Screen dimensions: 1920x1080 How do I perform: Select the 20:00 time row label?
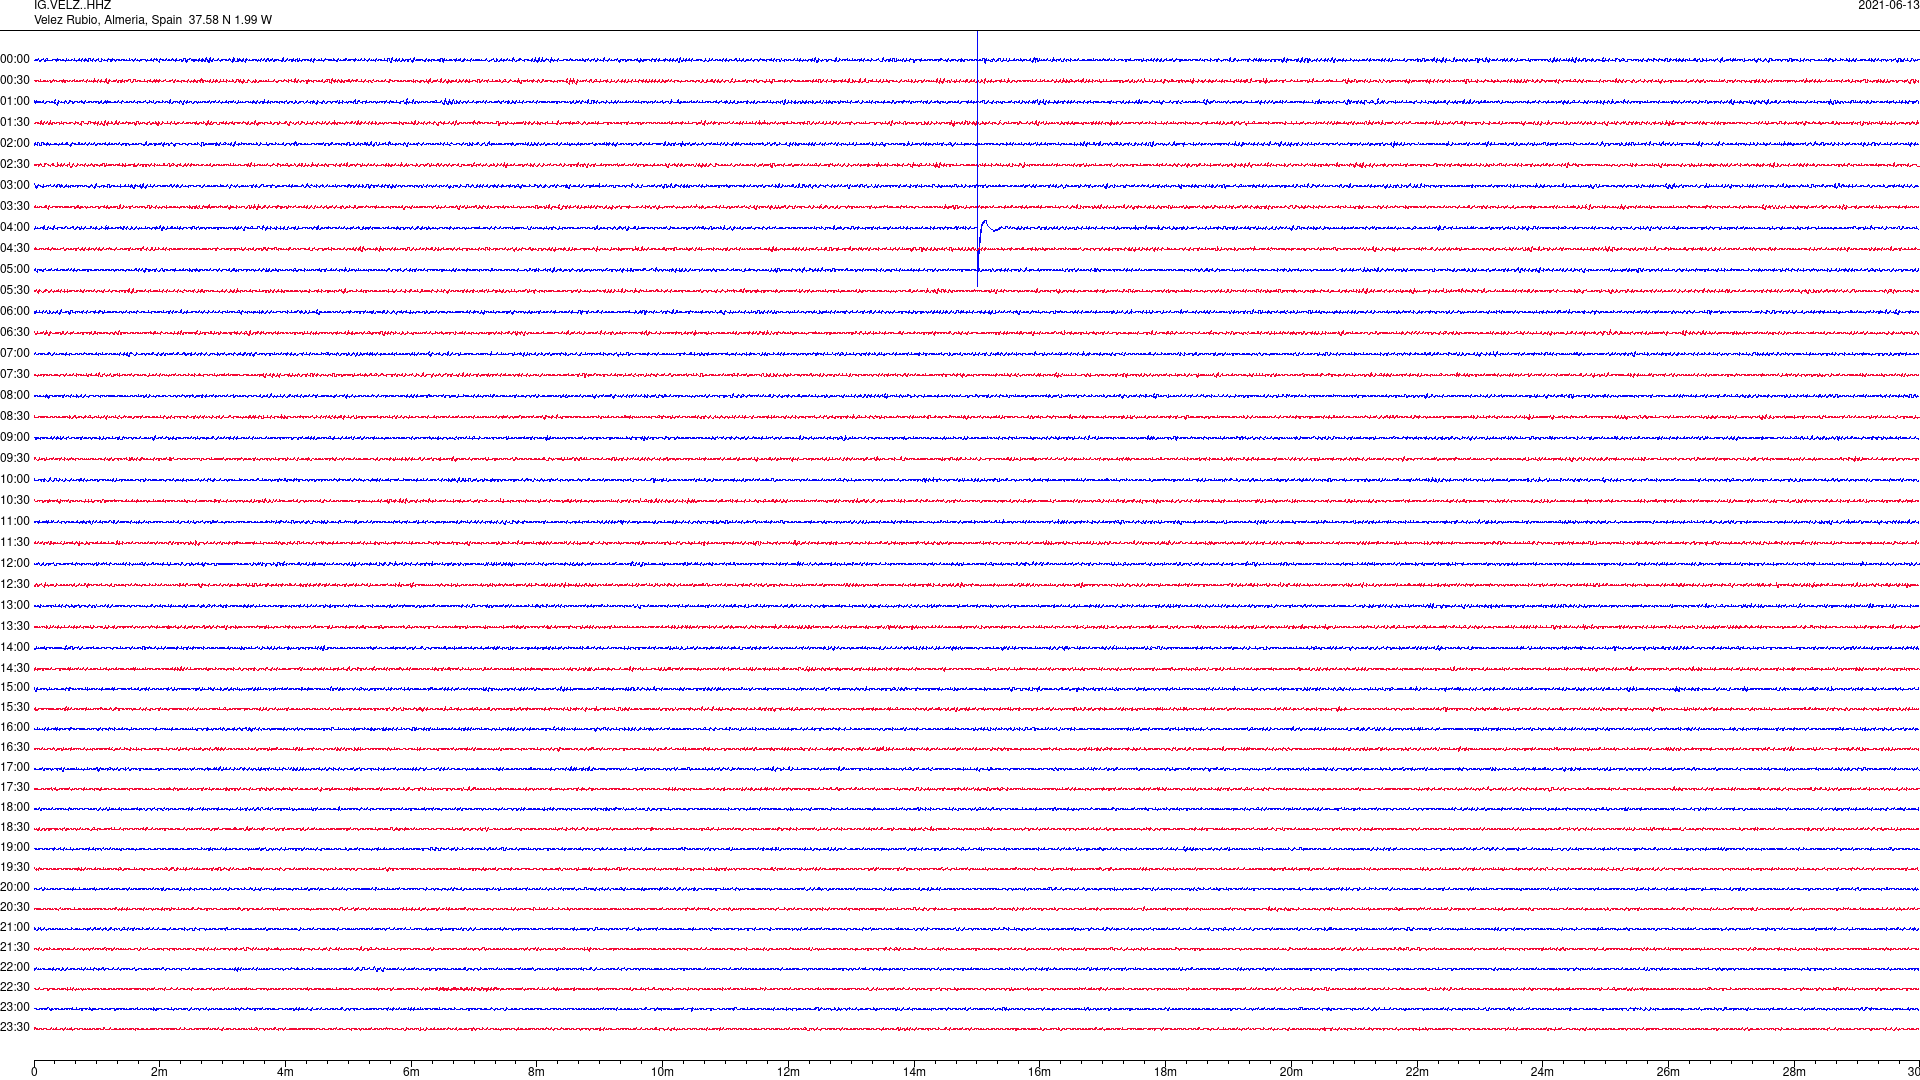[x=15, y=887]
